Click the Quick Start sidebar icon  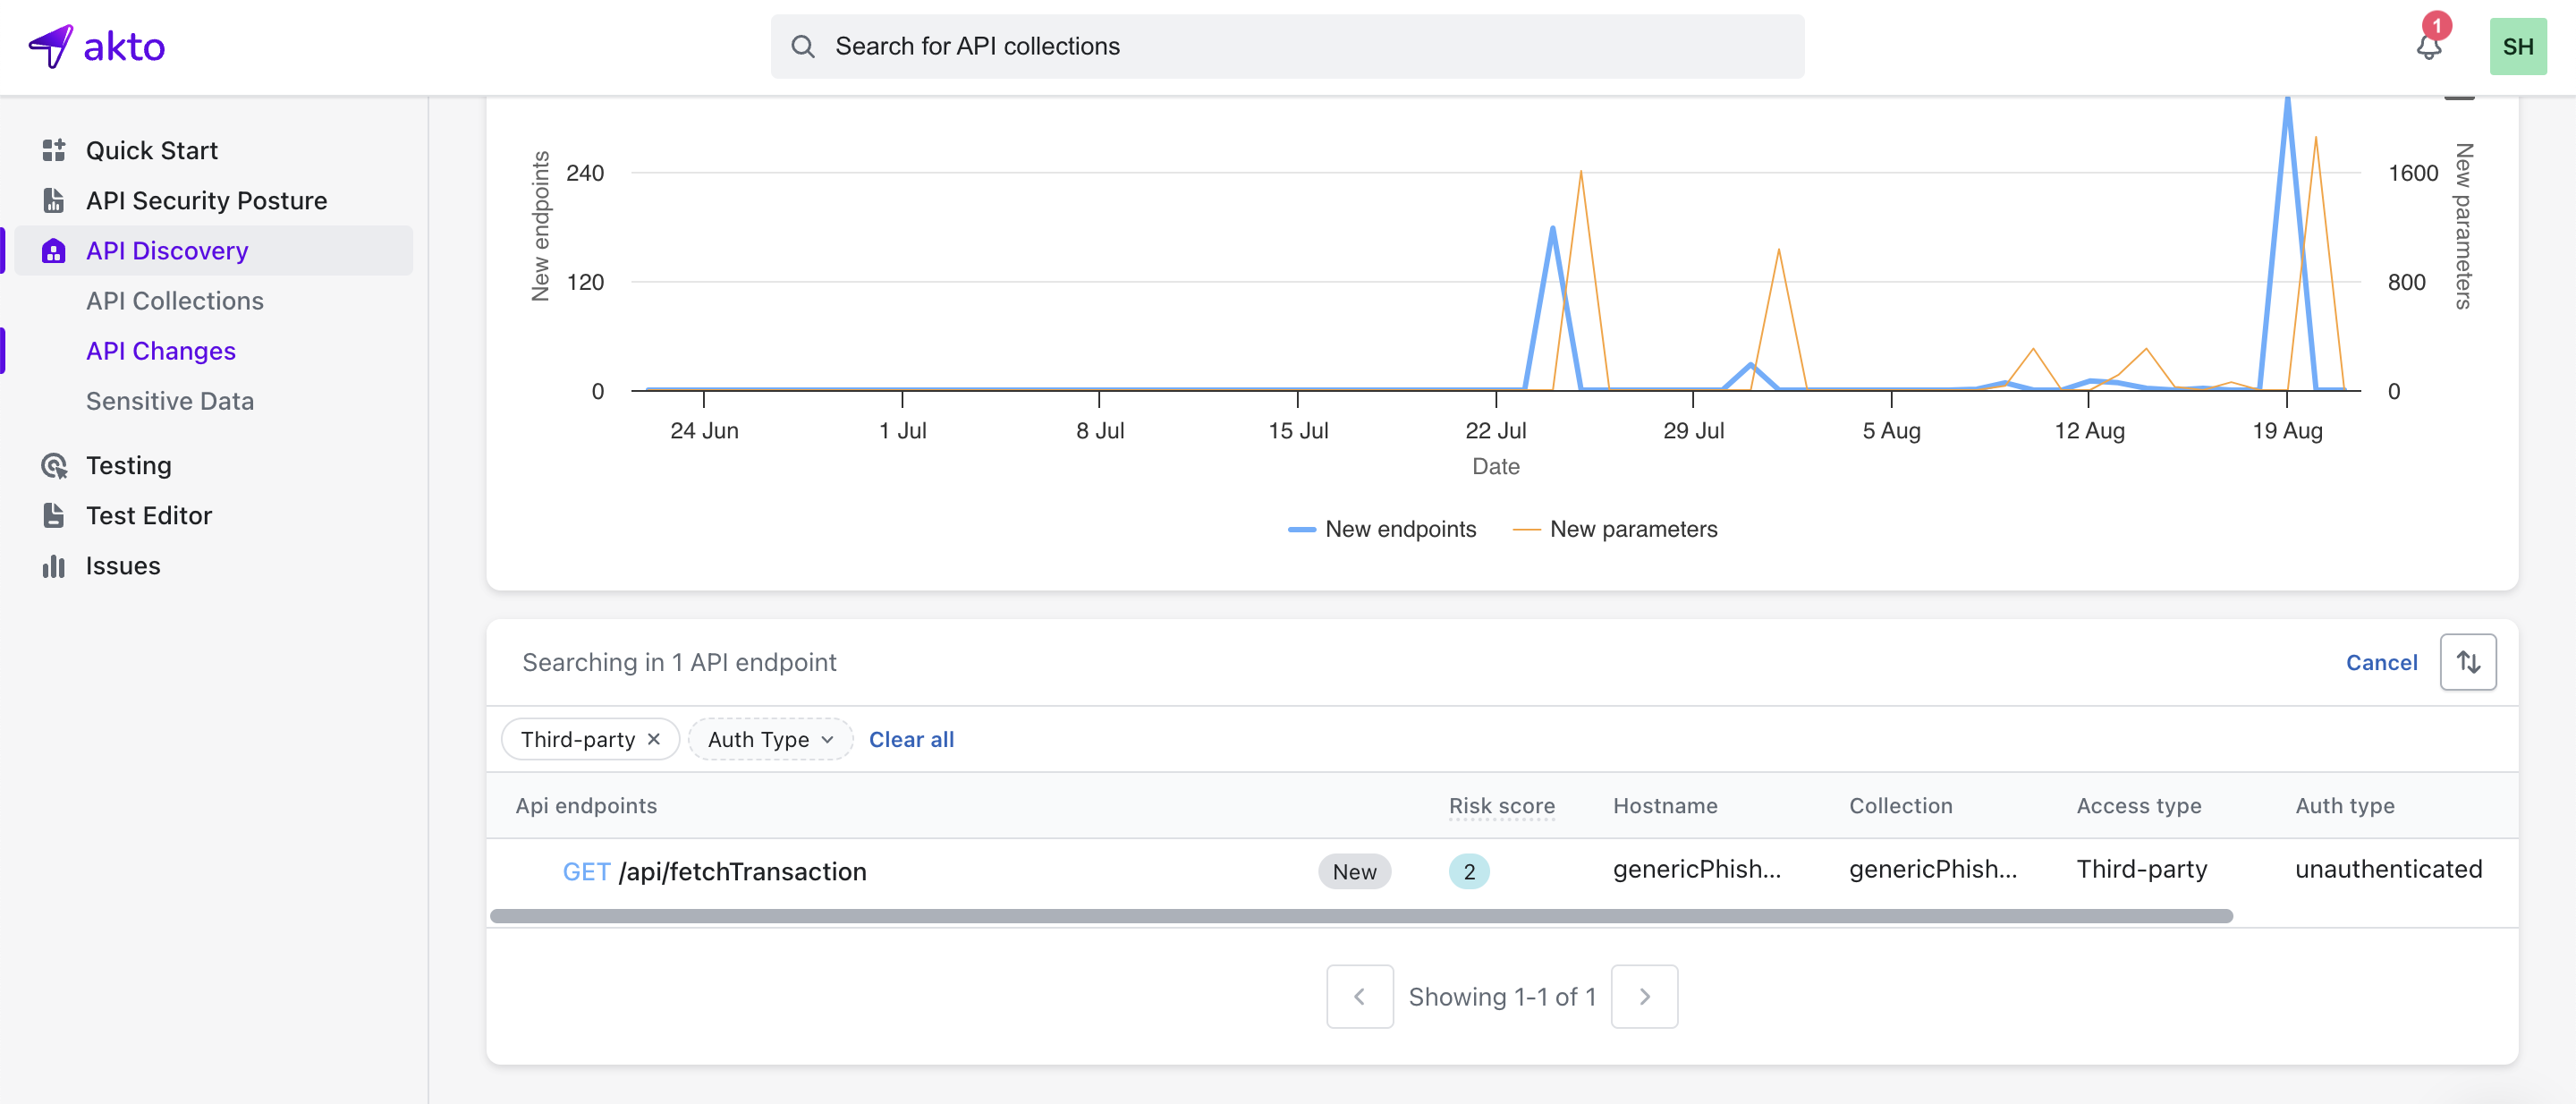54,150
